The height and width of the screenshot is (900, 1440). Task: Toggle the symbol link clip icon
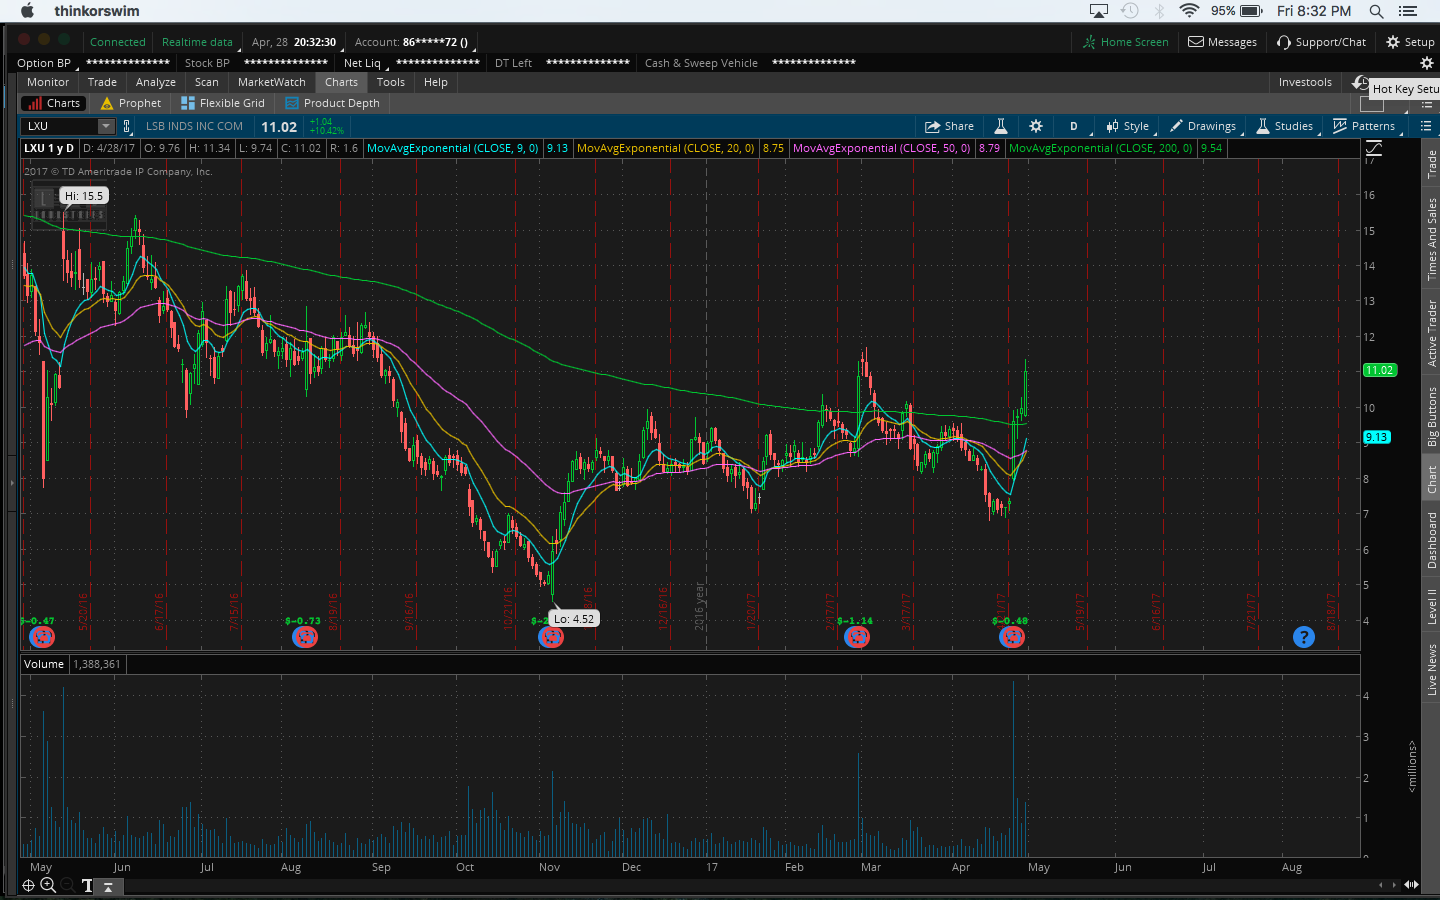point(127,126)
